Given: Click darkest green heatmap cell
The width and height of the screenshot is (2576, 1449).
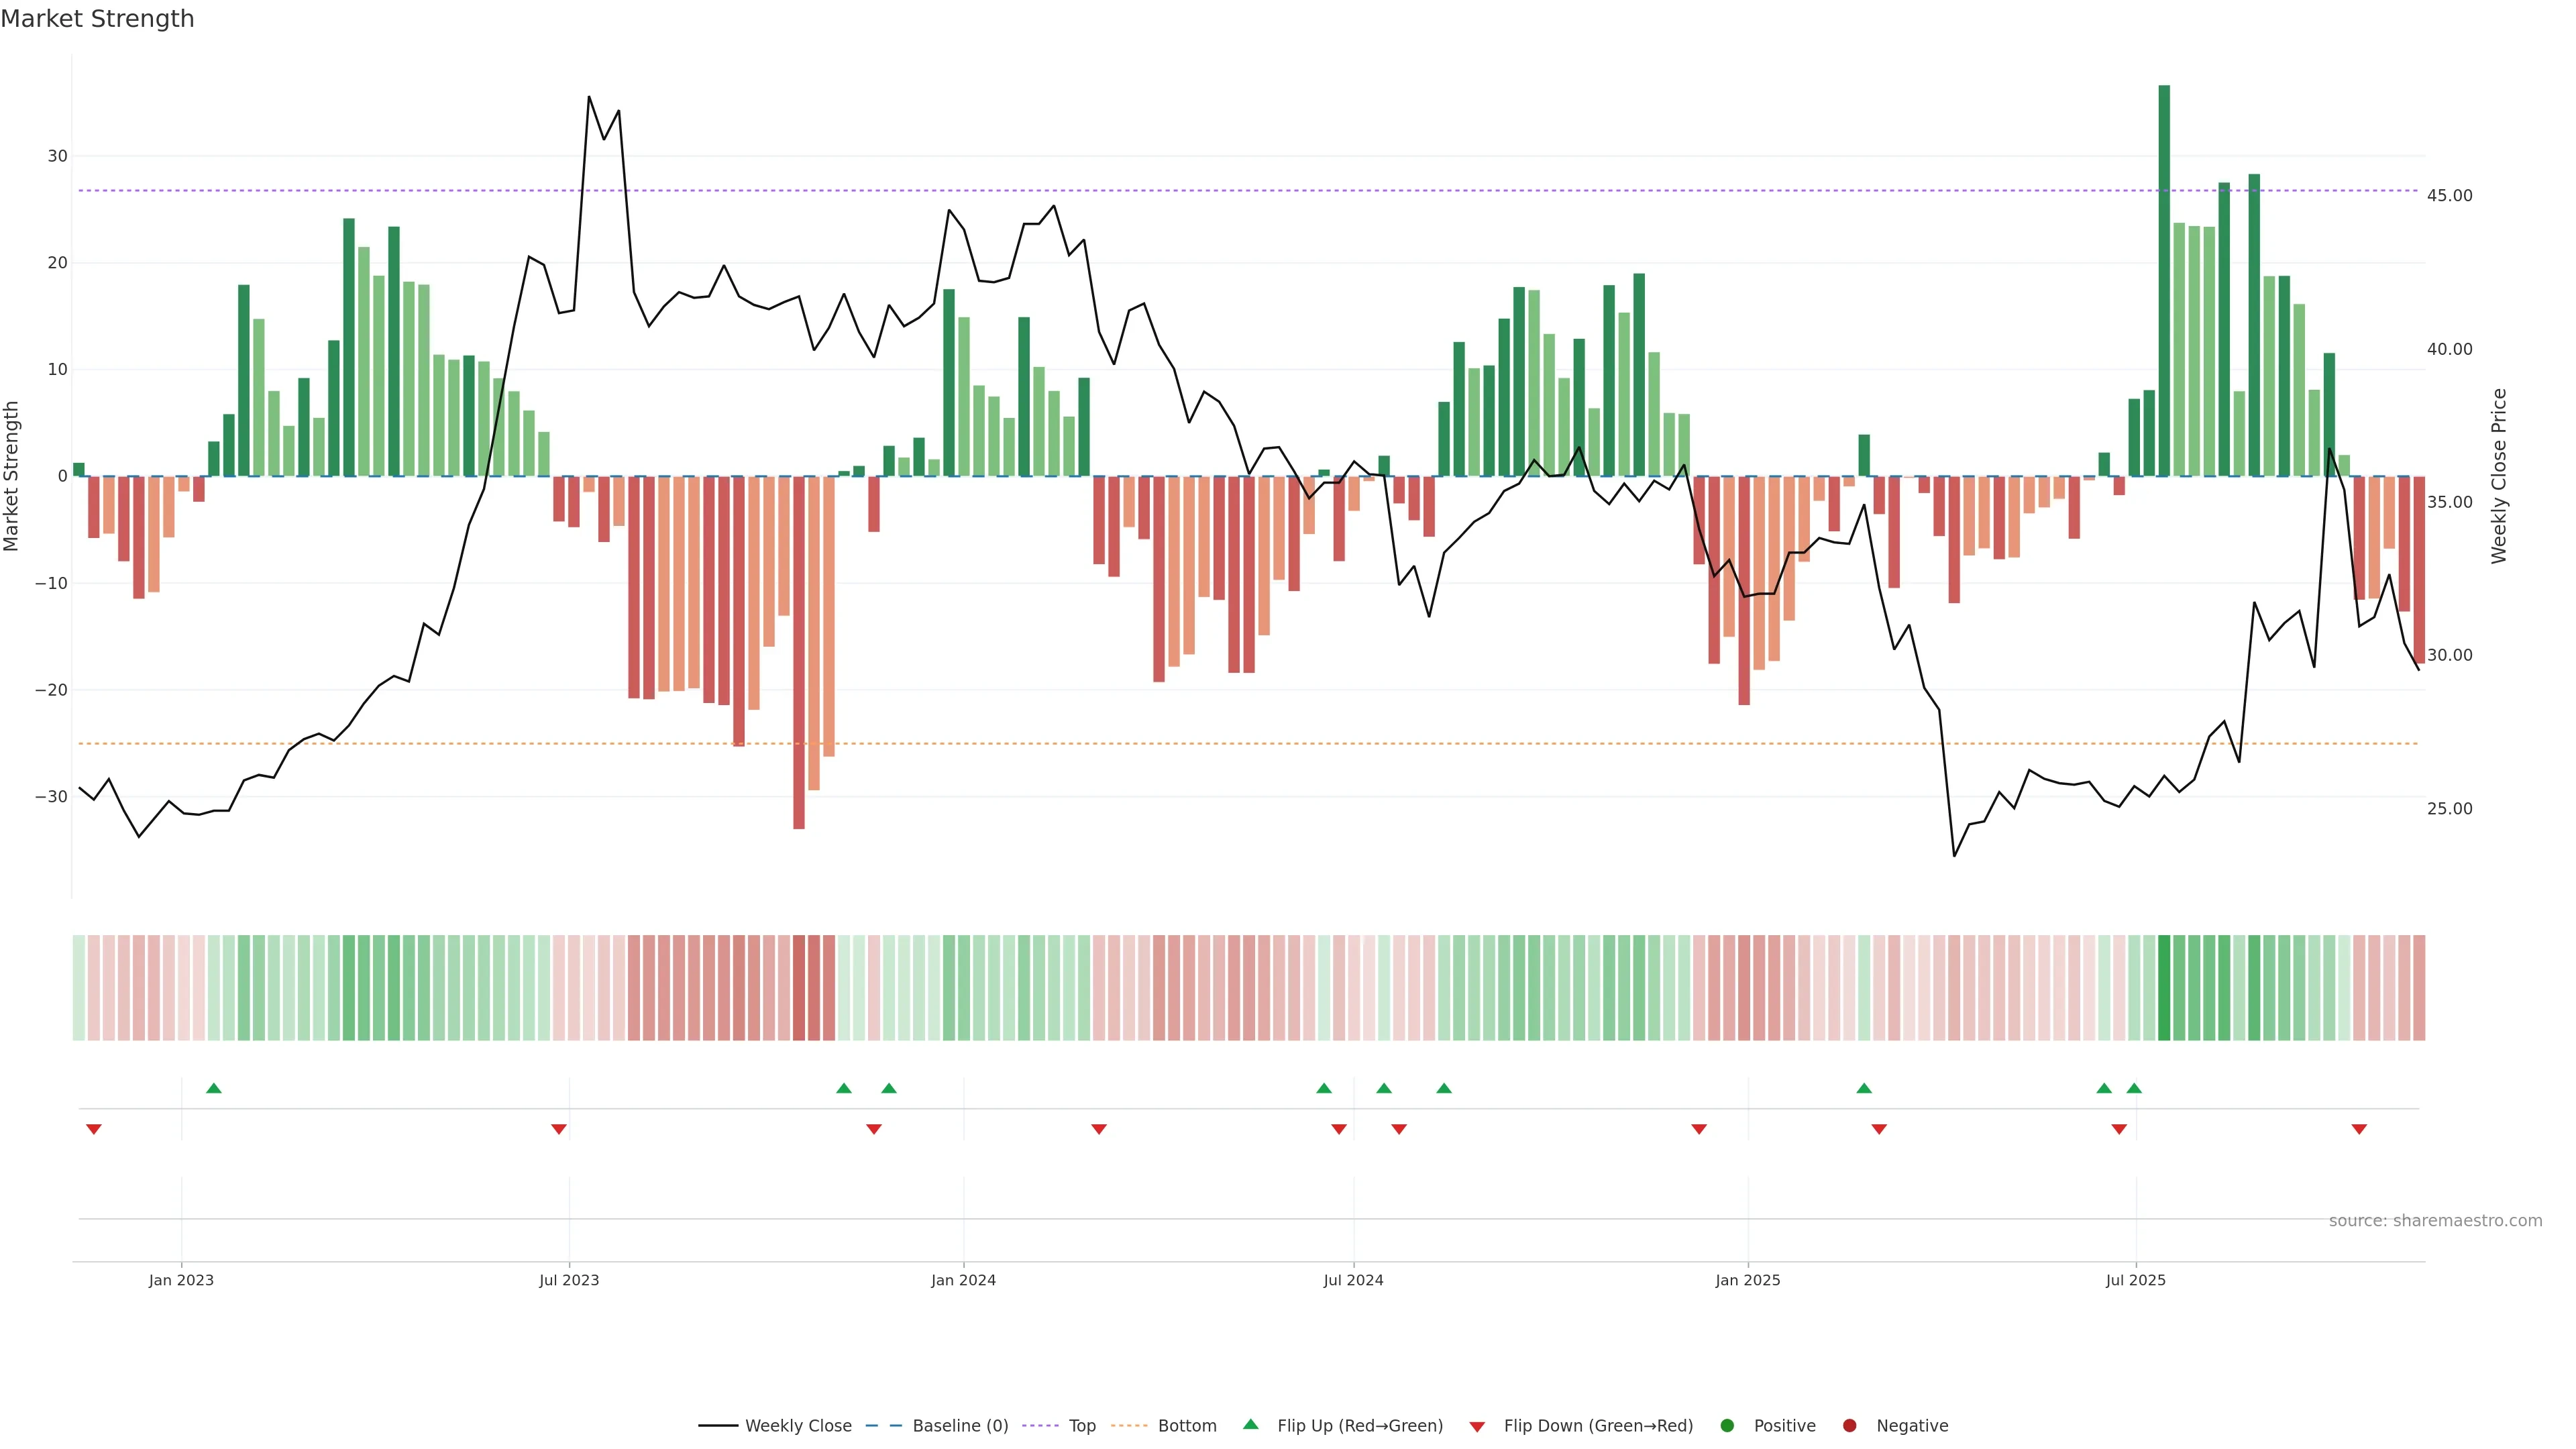Looking at the screenshot, I should point(2164,988).
